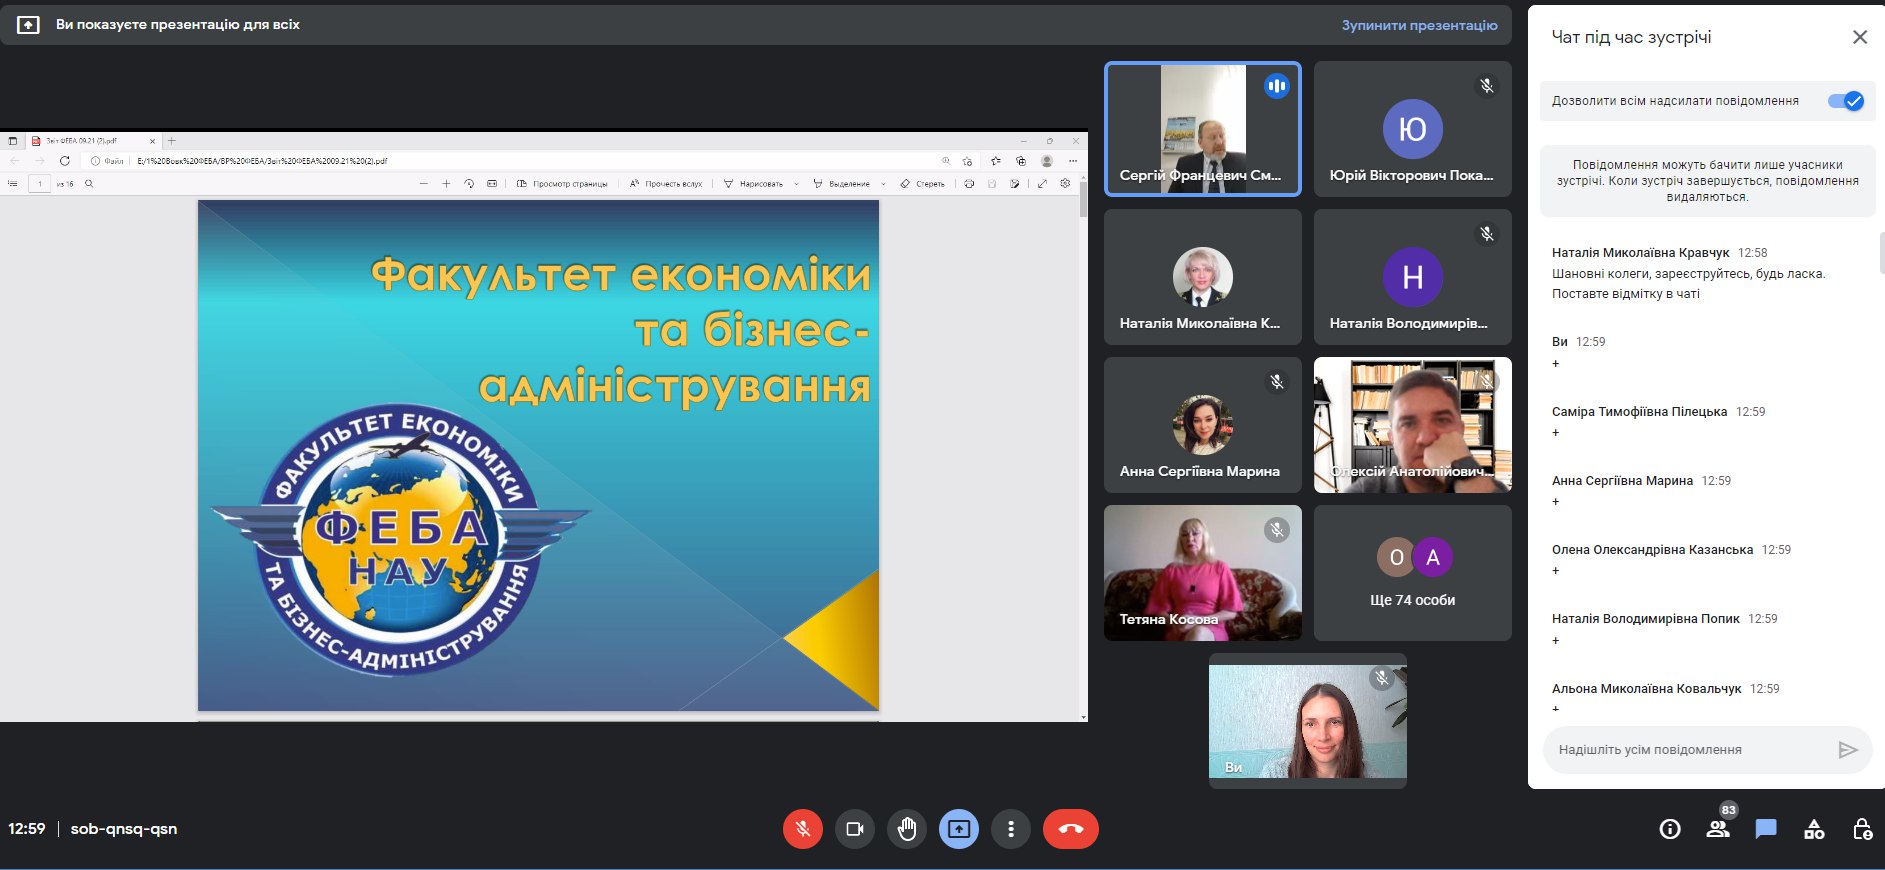Add a new Edge browser tab

point(172,141)
